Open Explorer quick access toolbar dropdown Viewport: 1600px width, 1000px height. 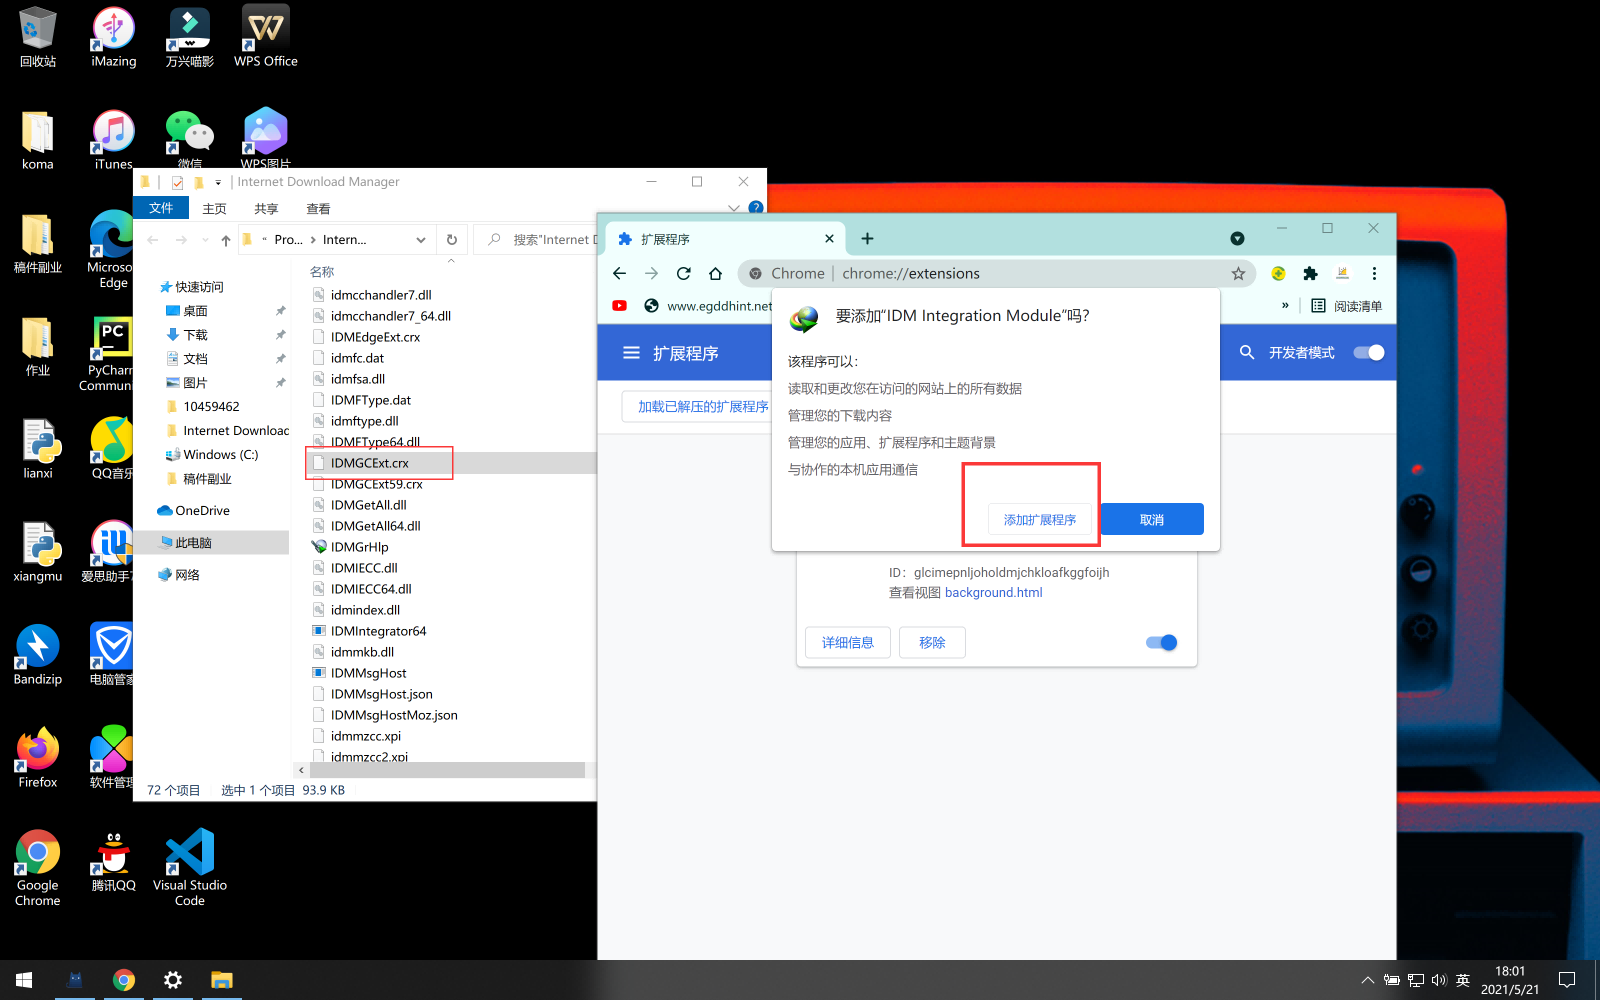click(218, 182)
